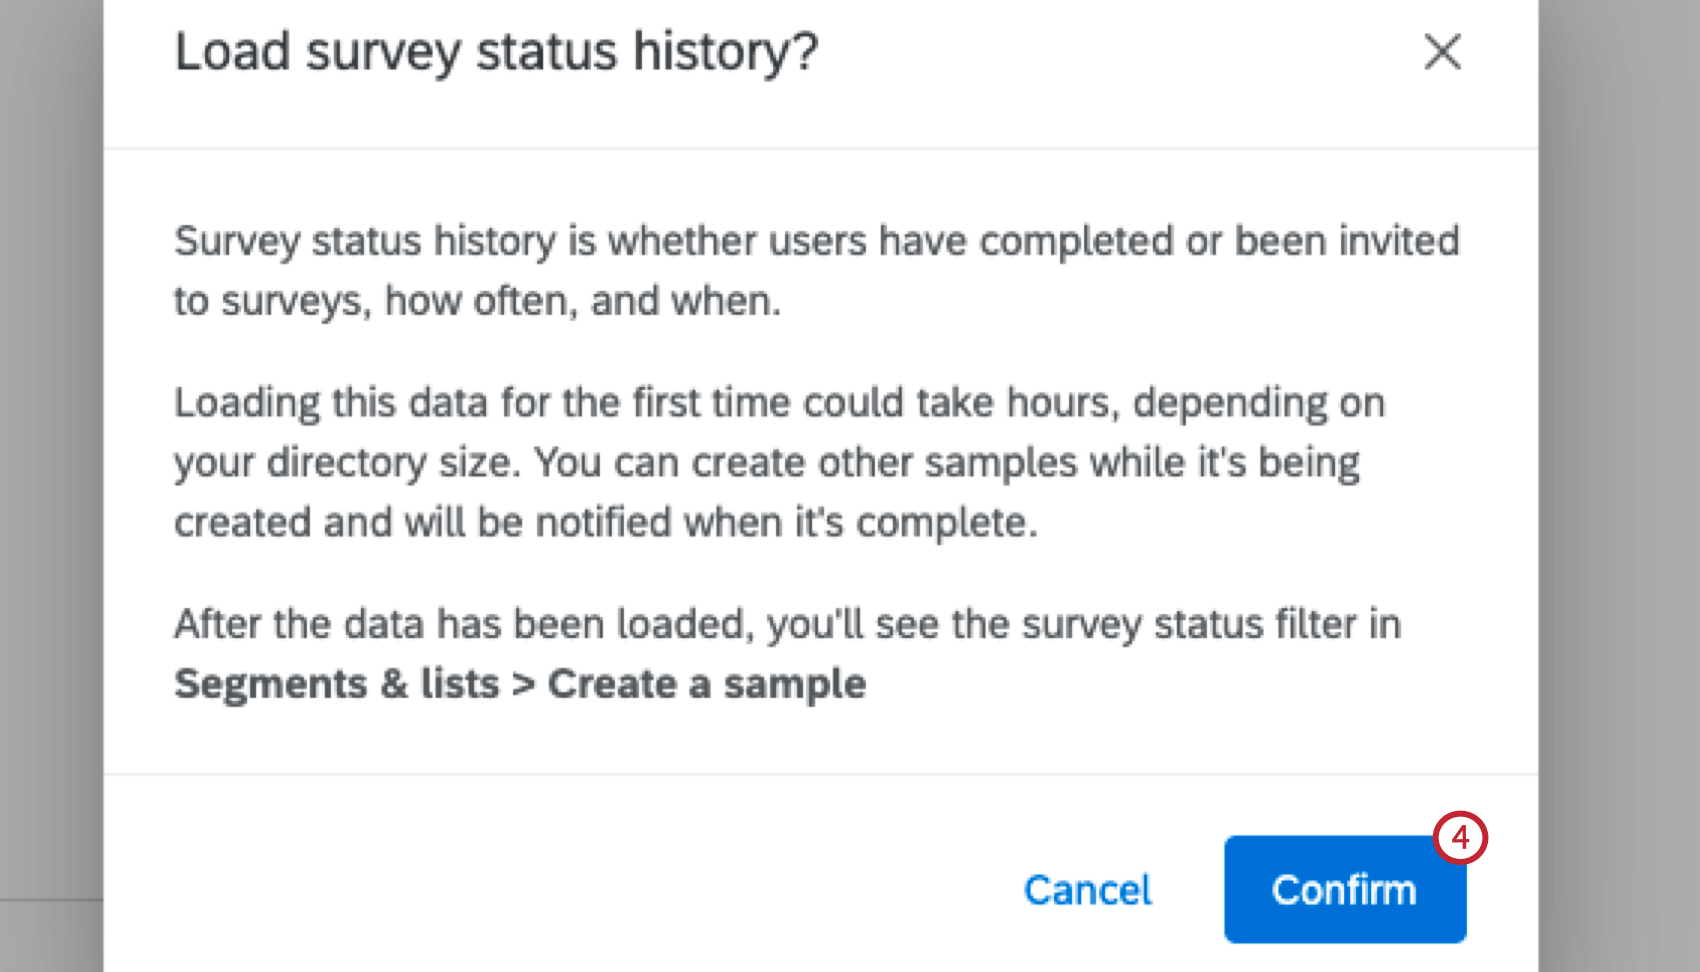Cancel loading survey status history
Screen dimensions: 1700x972
click(1088, 890)
